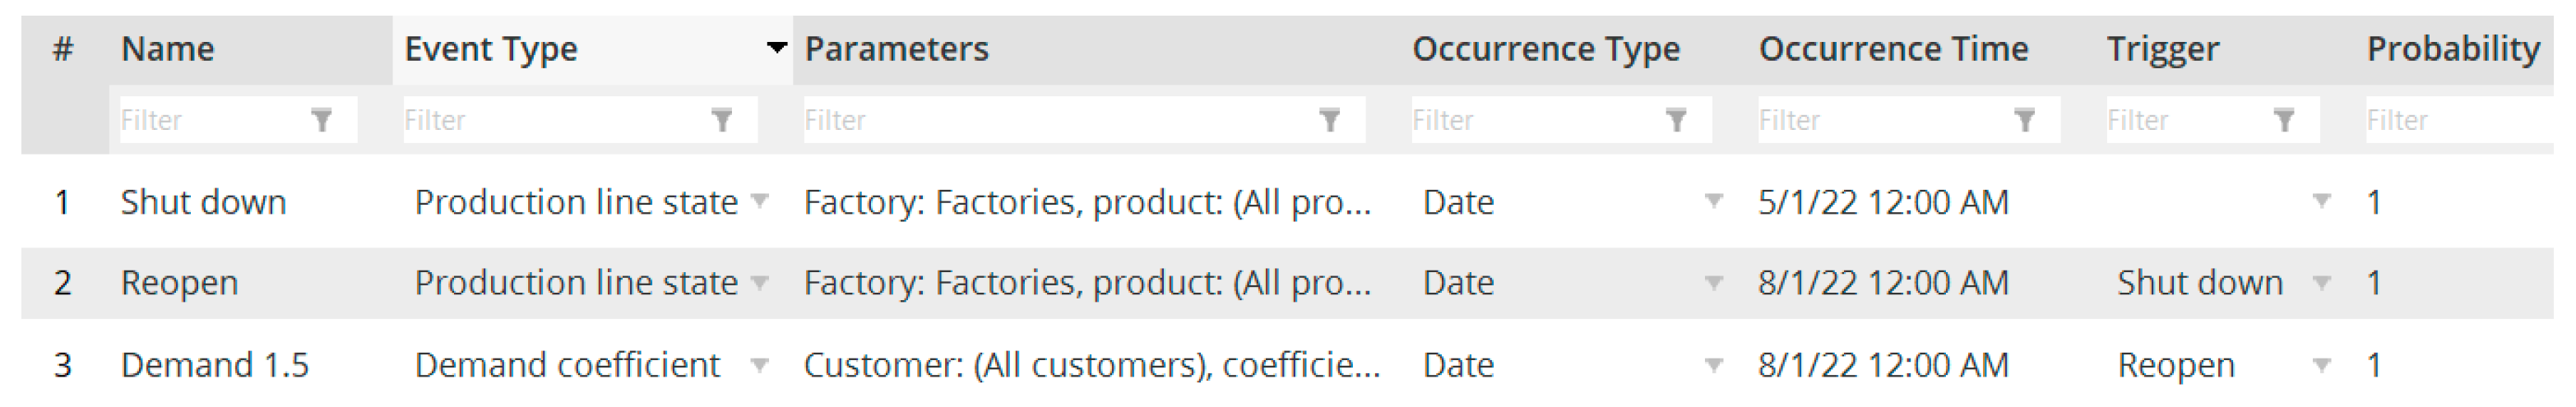This screenshot has width=2576, height=407.
Task: Click the Parameters filter funnel icon
Action: 1329,121
